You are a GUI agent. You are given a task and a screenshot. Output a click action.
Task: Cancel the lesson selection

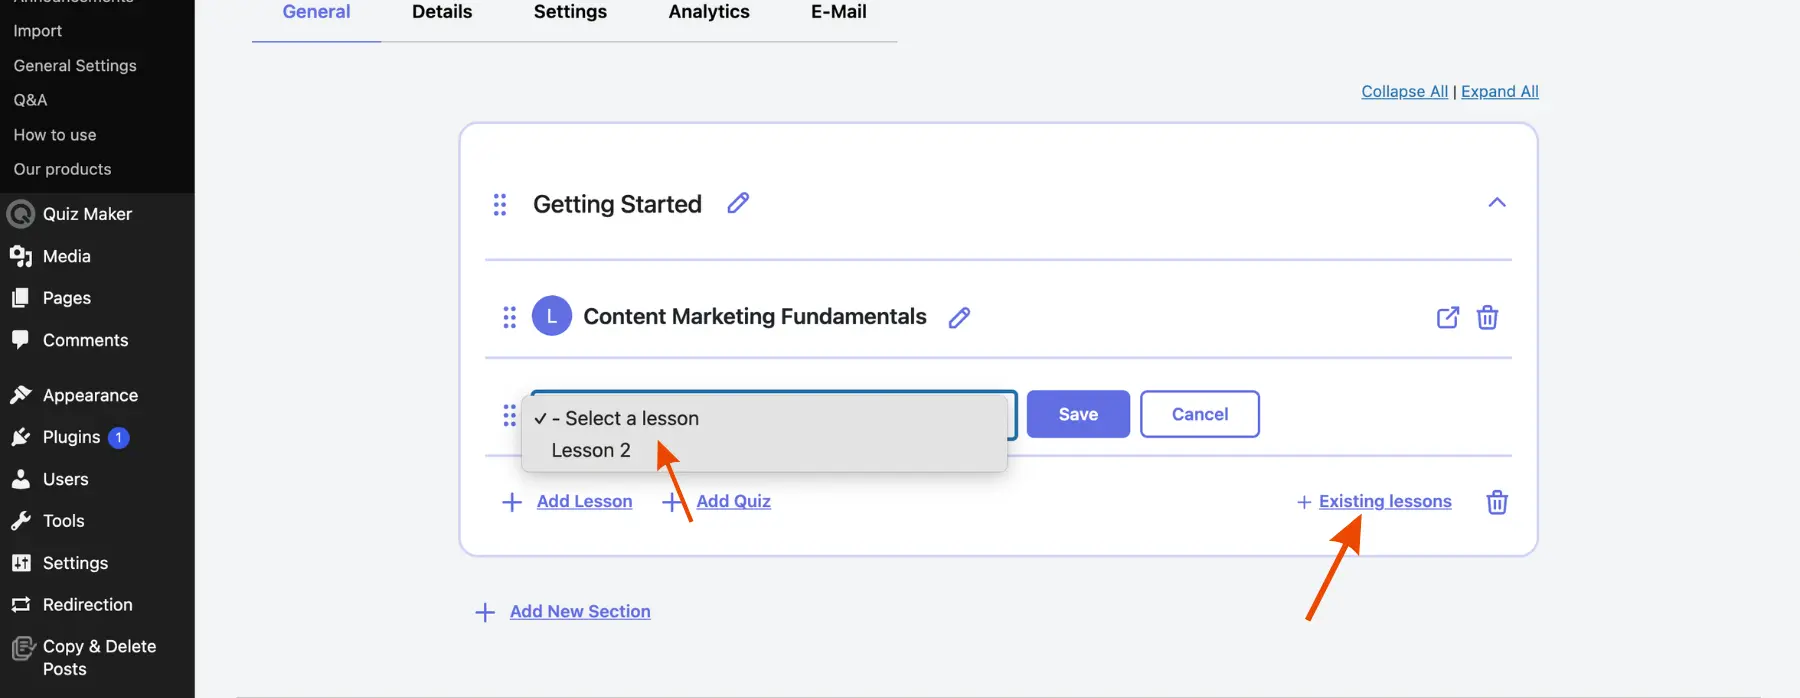click(1199, 414)
